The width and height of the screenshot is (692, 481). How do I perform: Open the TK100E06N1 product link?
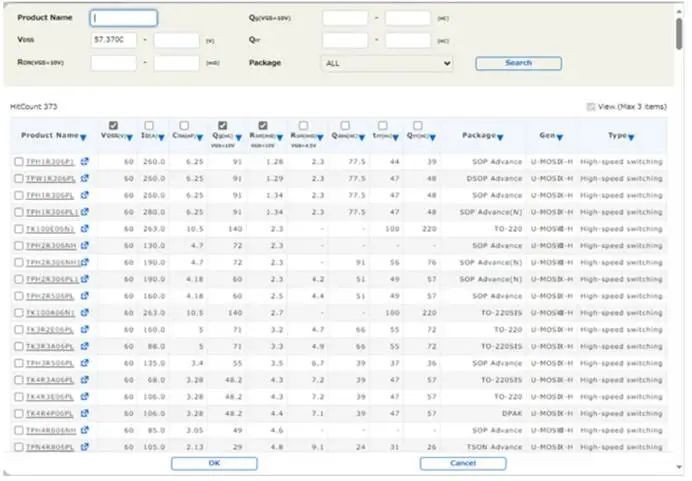pyautogui.click(x=50, y=229)
